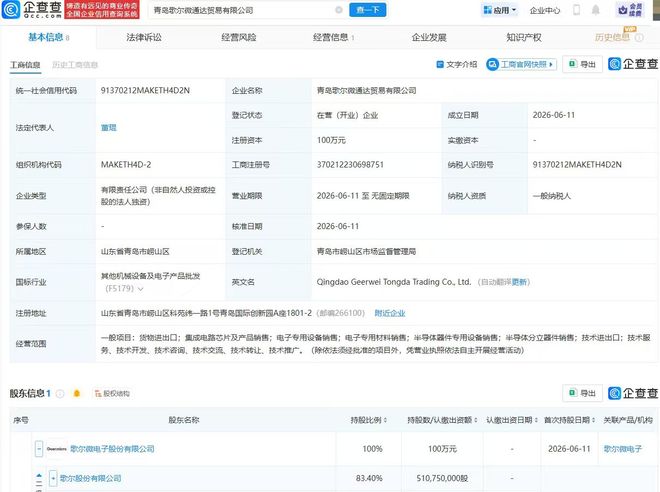This screenshot has height=492, width=660.
Task: Switch to the 经营信息 tab
Action: (x=333, y=37)
